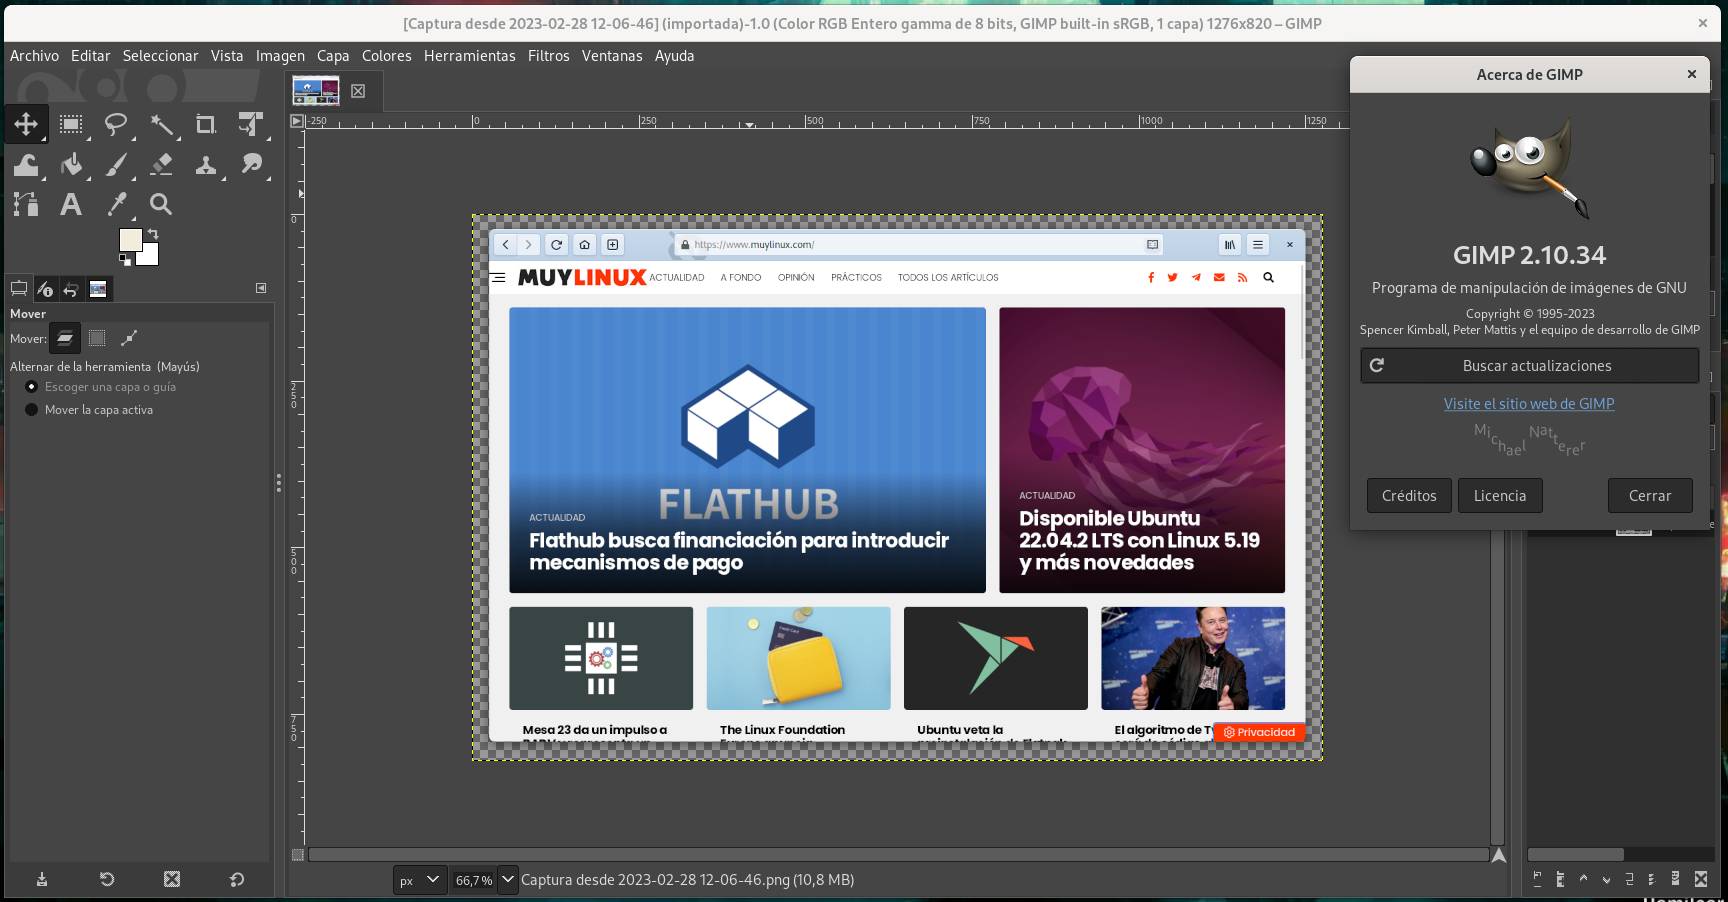Open the Herramientas menu
The width and height of the screenshot is (1728, 902).
click(x=469, y=56)
